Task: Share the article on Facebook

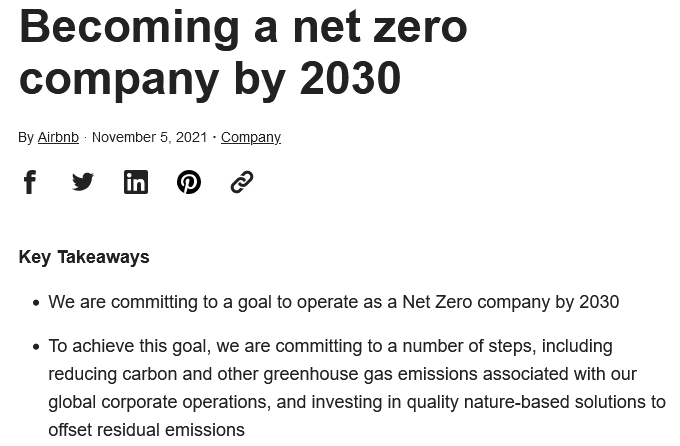Action: (x=30, y=182)
